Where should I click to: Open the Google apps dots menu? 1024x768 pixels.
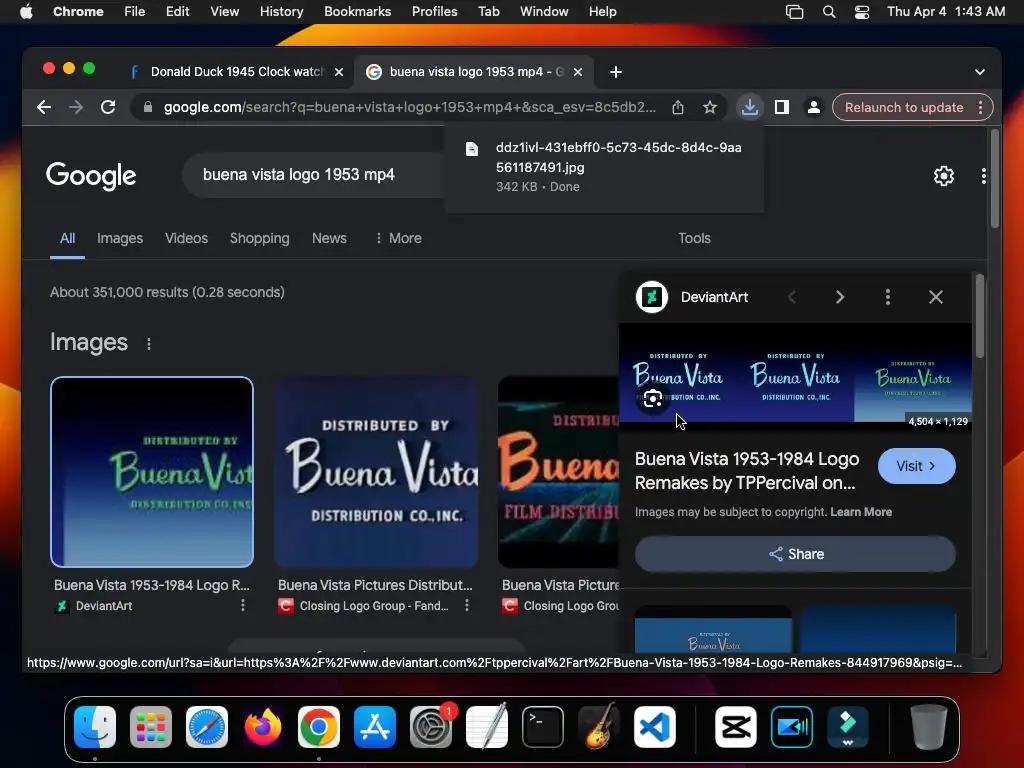pyautogui.click(x=984, y=176)
